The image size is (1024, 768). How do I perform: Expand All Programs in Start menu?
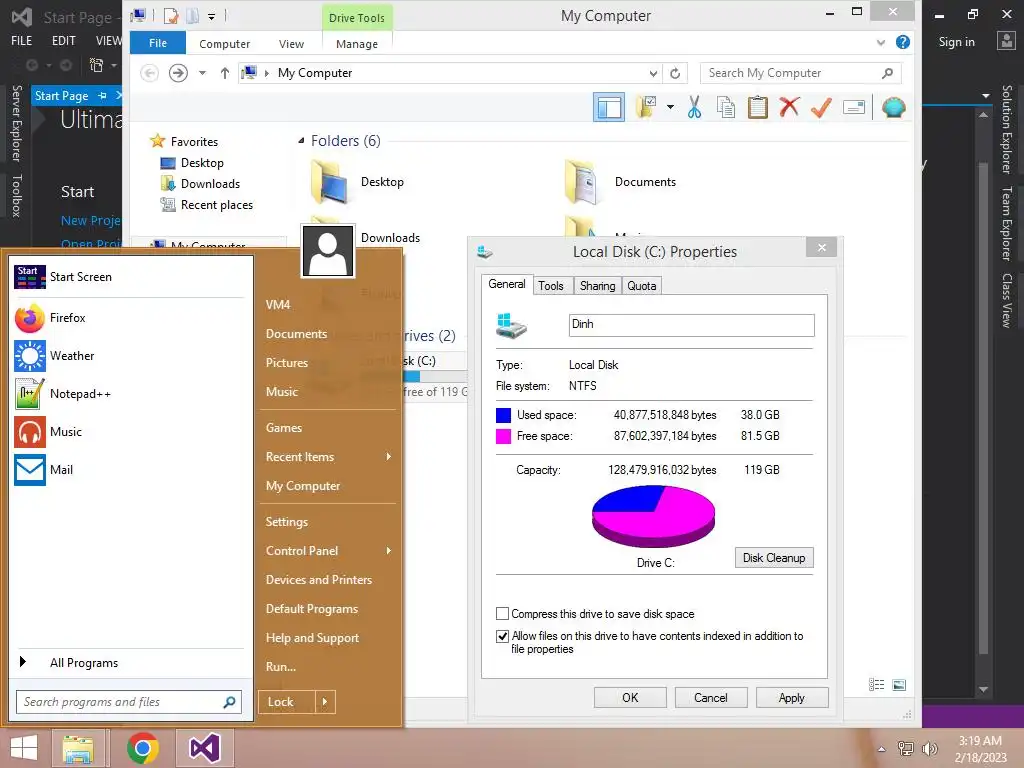(84, 663)
